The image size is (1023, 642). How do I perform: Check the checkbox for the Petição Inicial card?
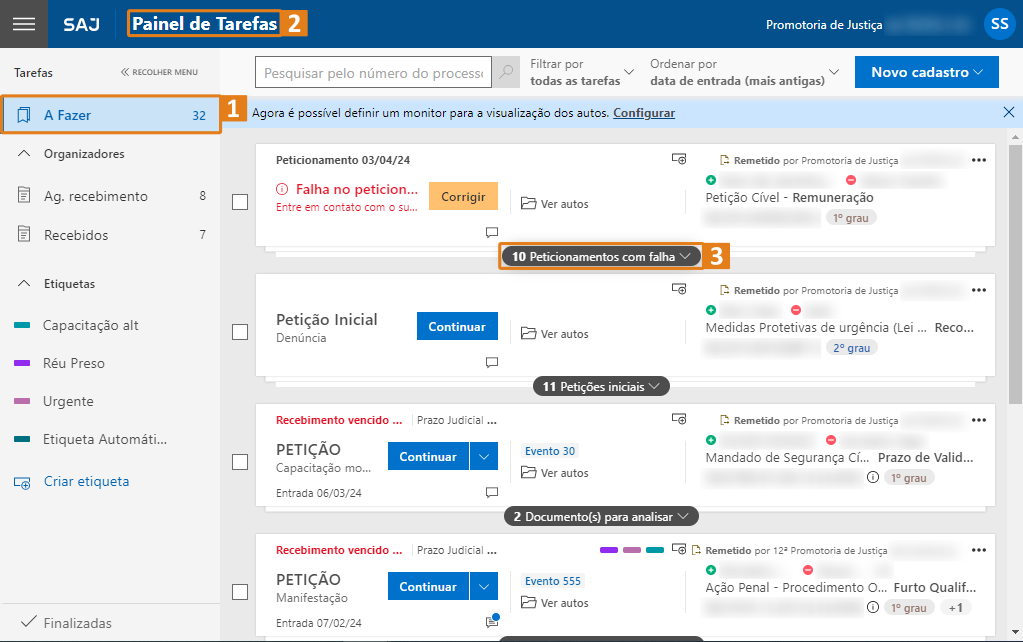click(x=239, y=331)
